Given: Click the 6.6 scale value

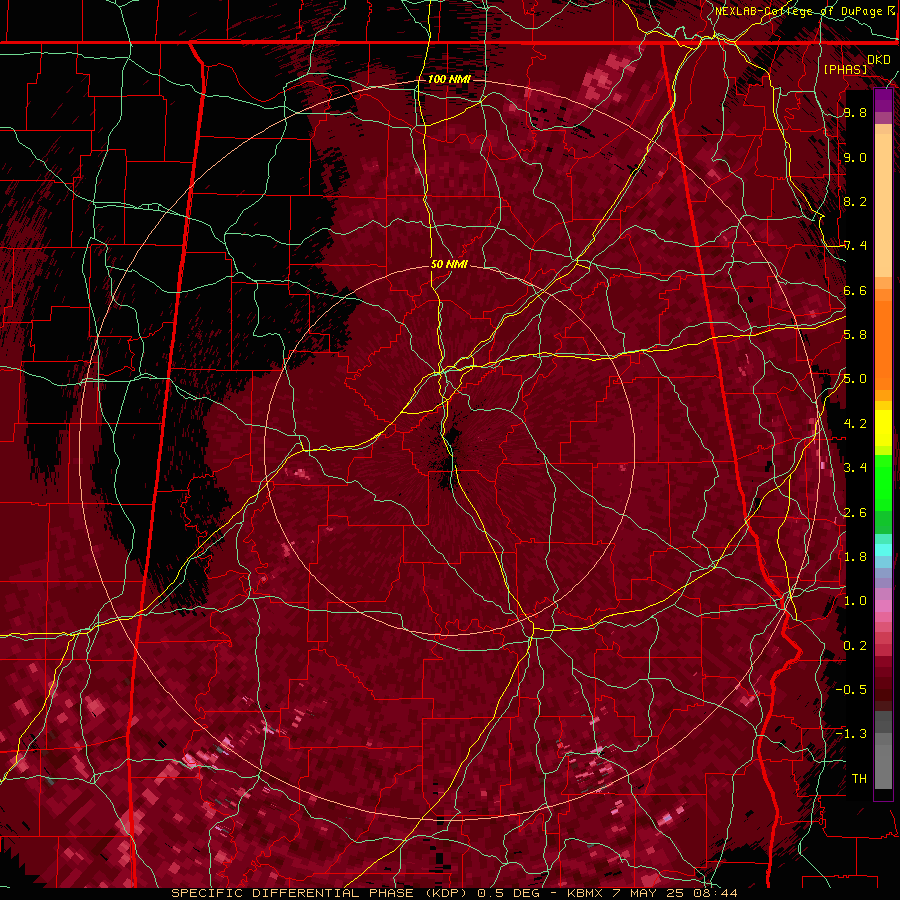Looking at the screenshot, I should pyautogui.click(x=855, y=290).
